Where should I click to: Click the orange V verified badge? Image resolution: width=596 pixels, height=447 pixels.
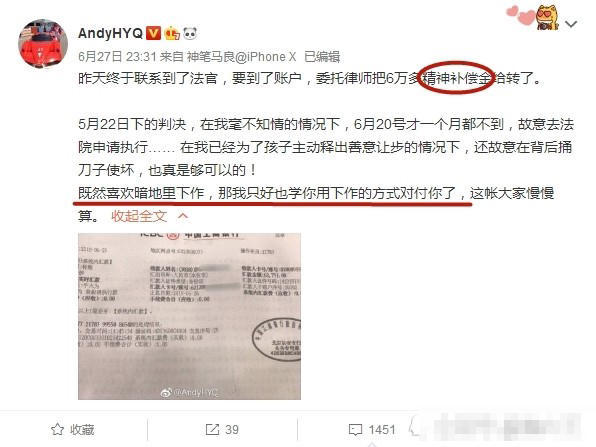click(154, 33)
